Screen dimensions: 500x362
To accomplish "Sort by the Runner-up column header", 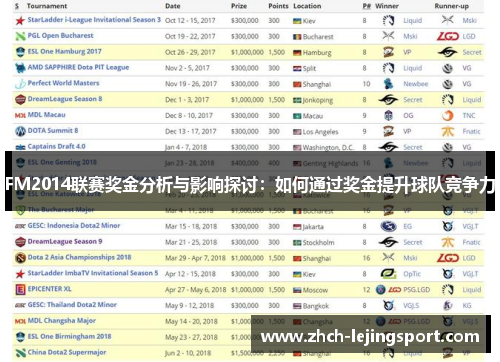I will pyautogui.click(x=451, y=6).
